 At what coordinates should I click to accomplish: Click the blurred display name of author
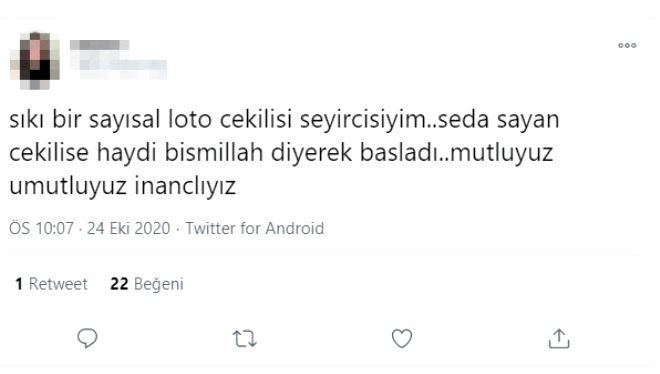99,45
